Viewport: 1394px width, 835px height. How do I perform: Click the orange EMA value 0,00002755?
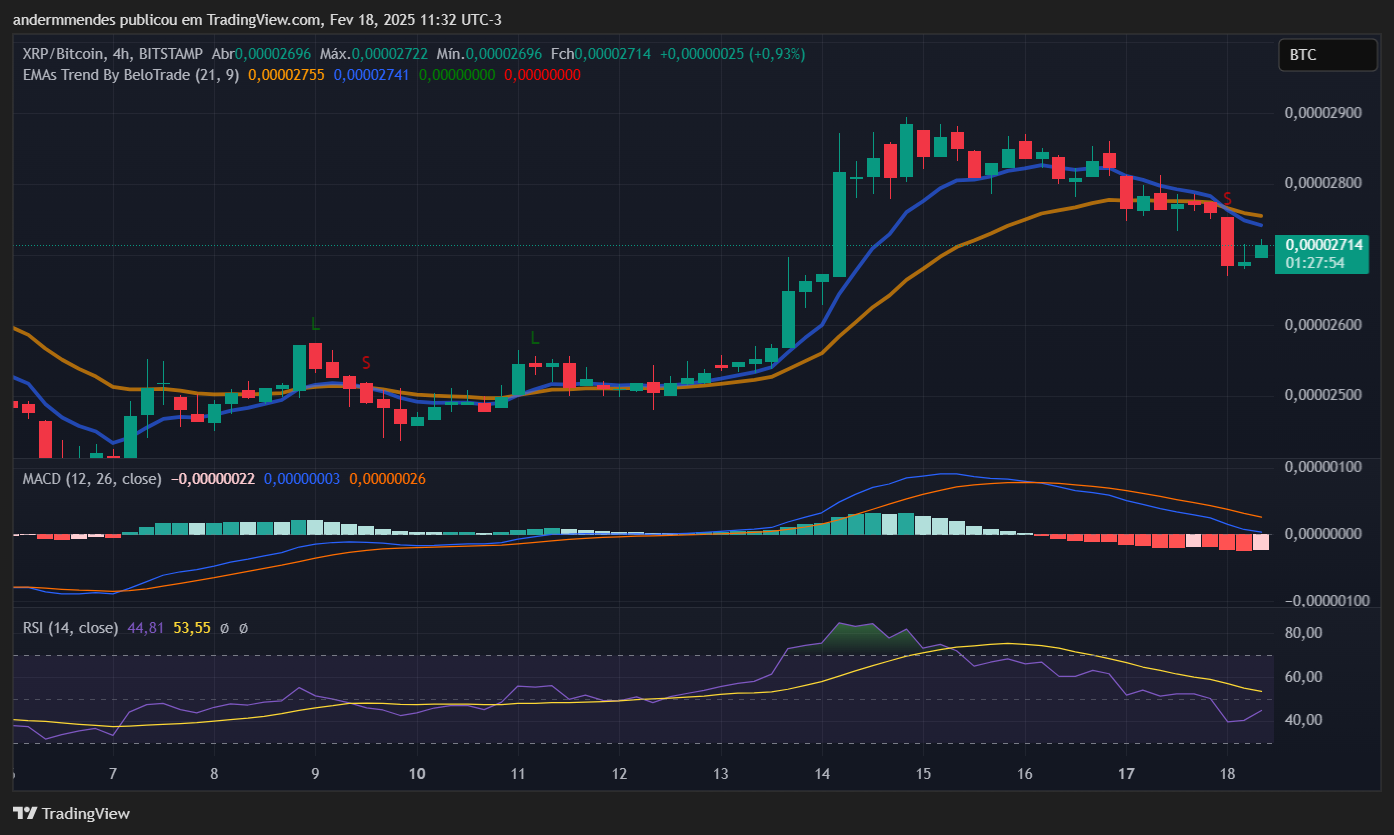[x=286, y=74]
